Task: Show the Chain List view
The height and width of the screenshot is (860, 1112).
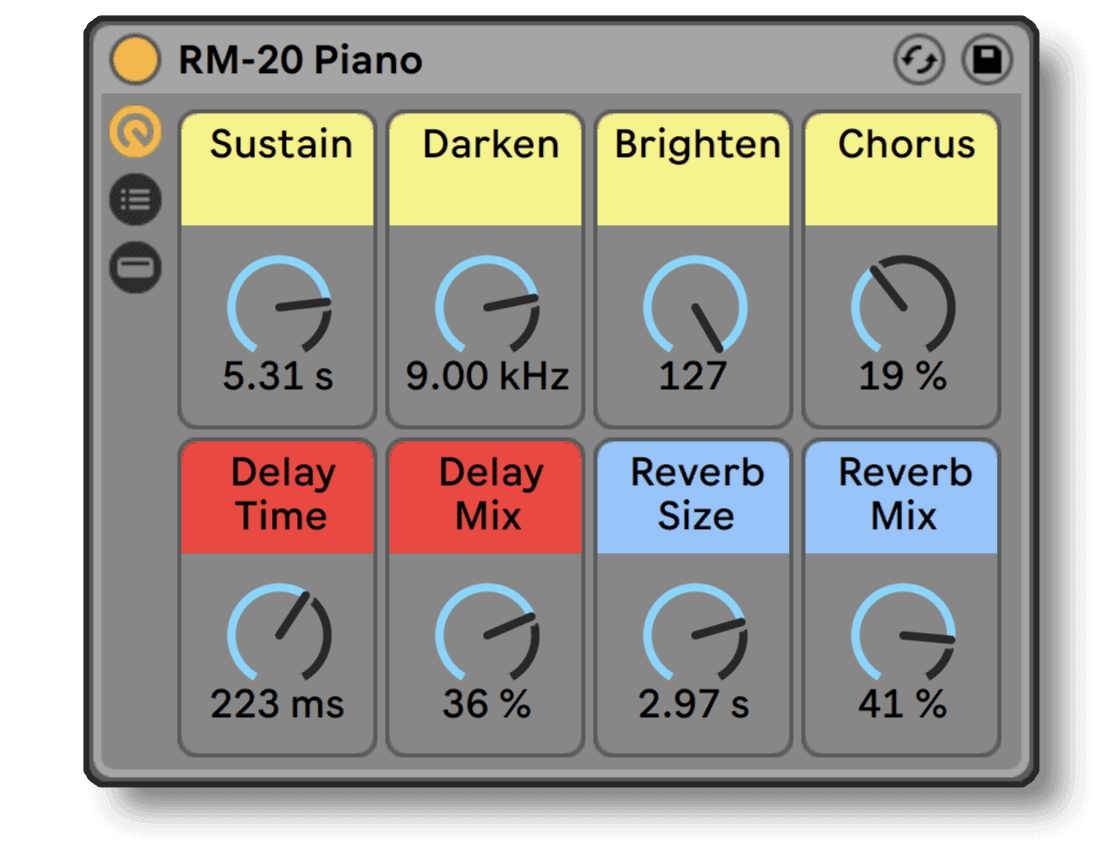Action: 135,200
